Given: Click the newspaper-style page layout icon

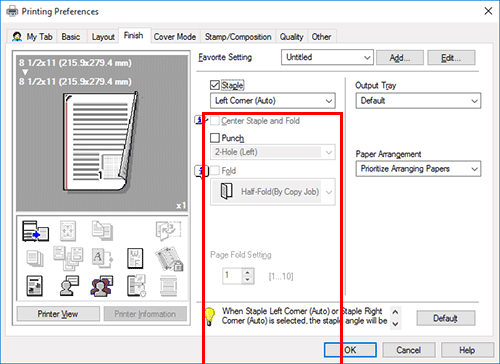Looking at the screenshot, I should click(34, 286).
